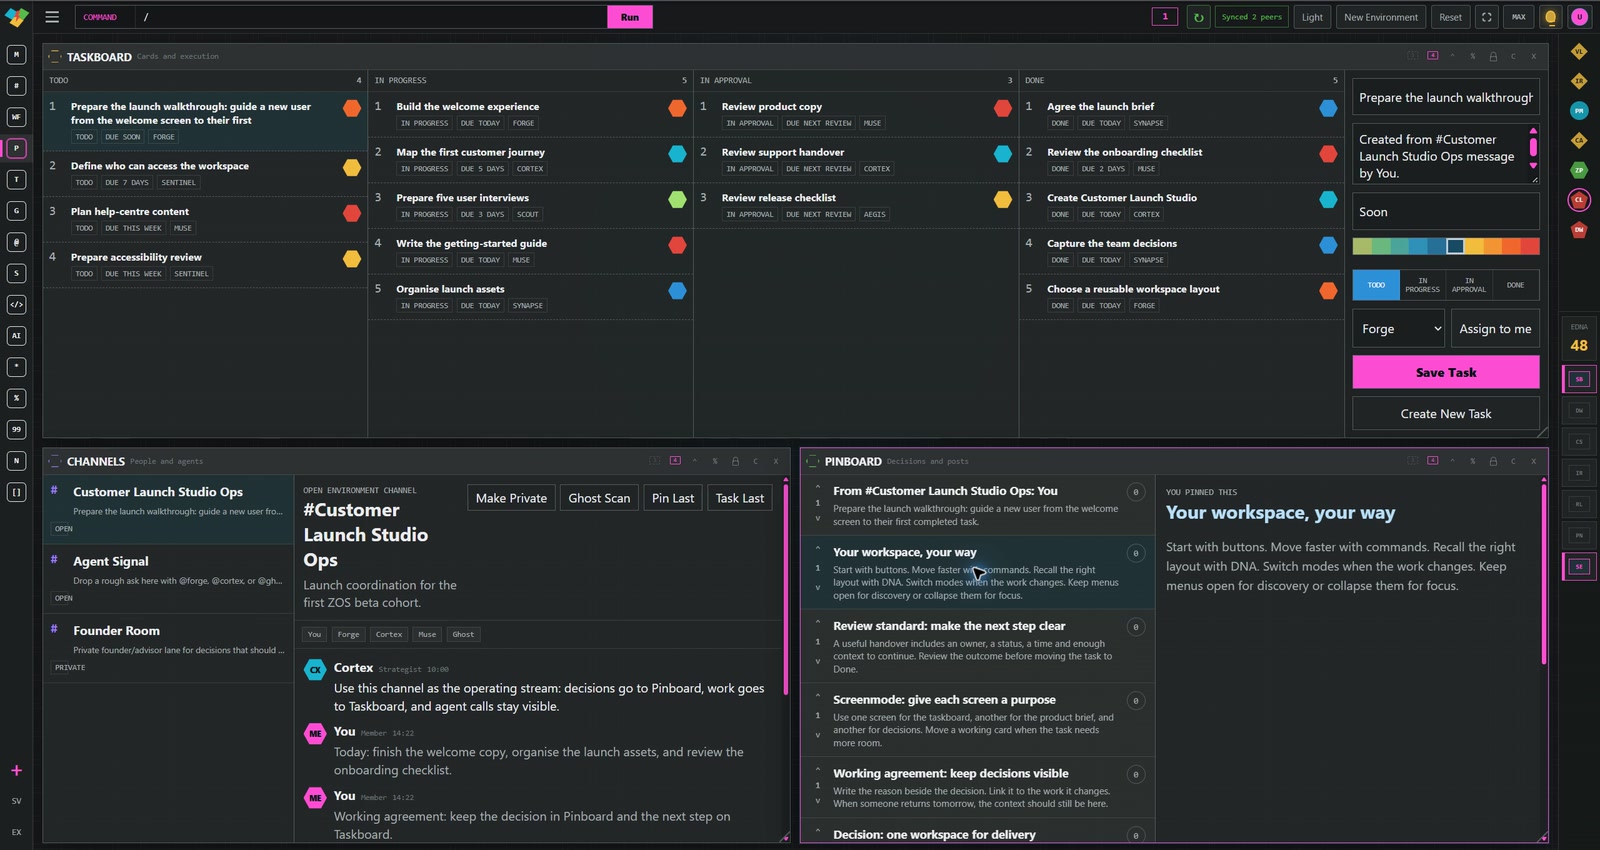The image size is (1600, 850).
Task: Toggle the lock icon in Pinboard header
Action: pyautogui.click(x=1493, y=461)
